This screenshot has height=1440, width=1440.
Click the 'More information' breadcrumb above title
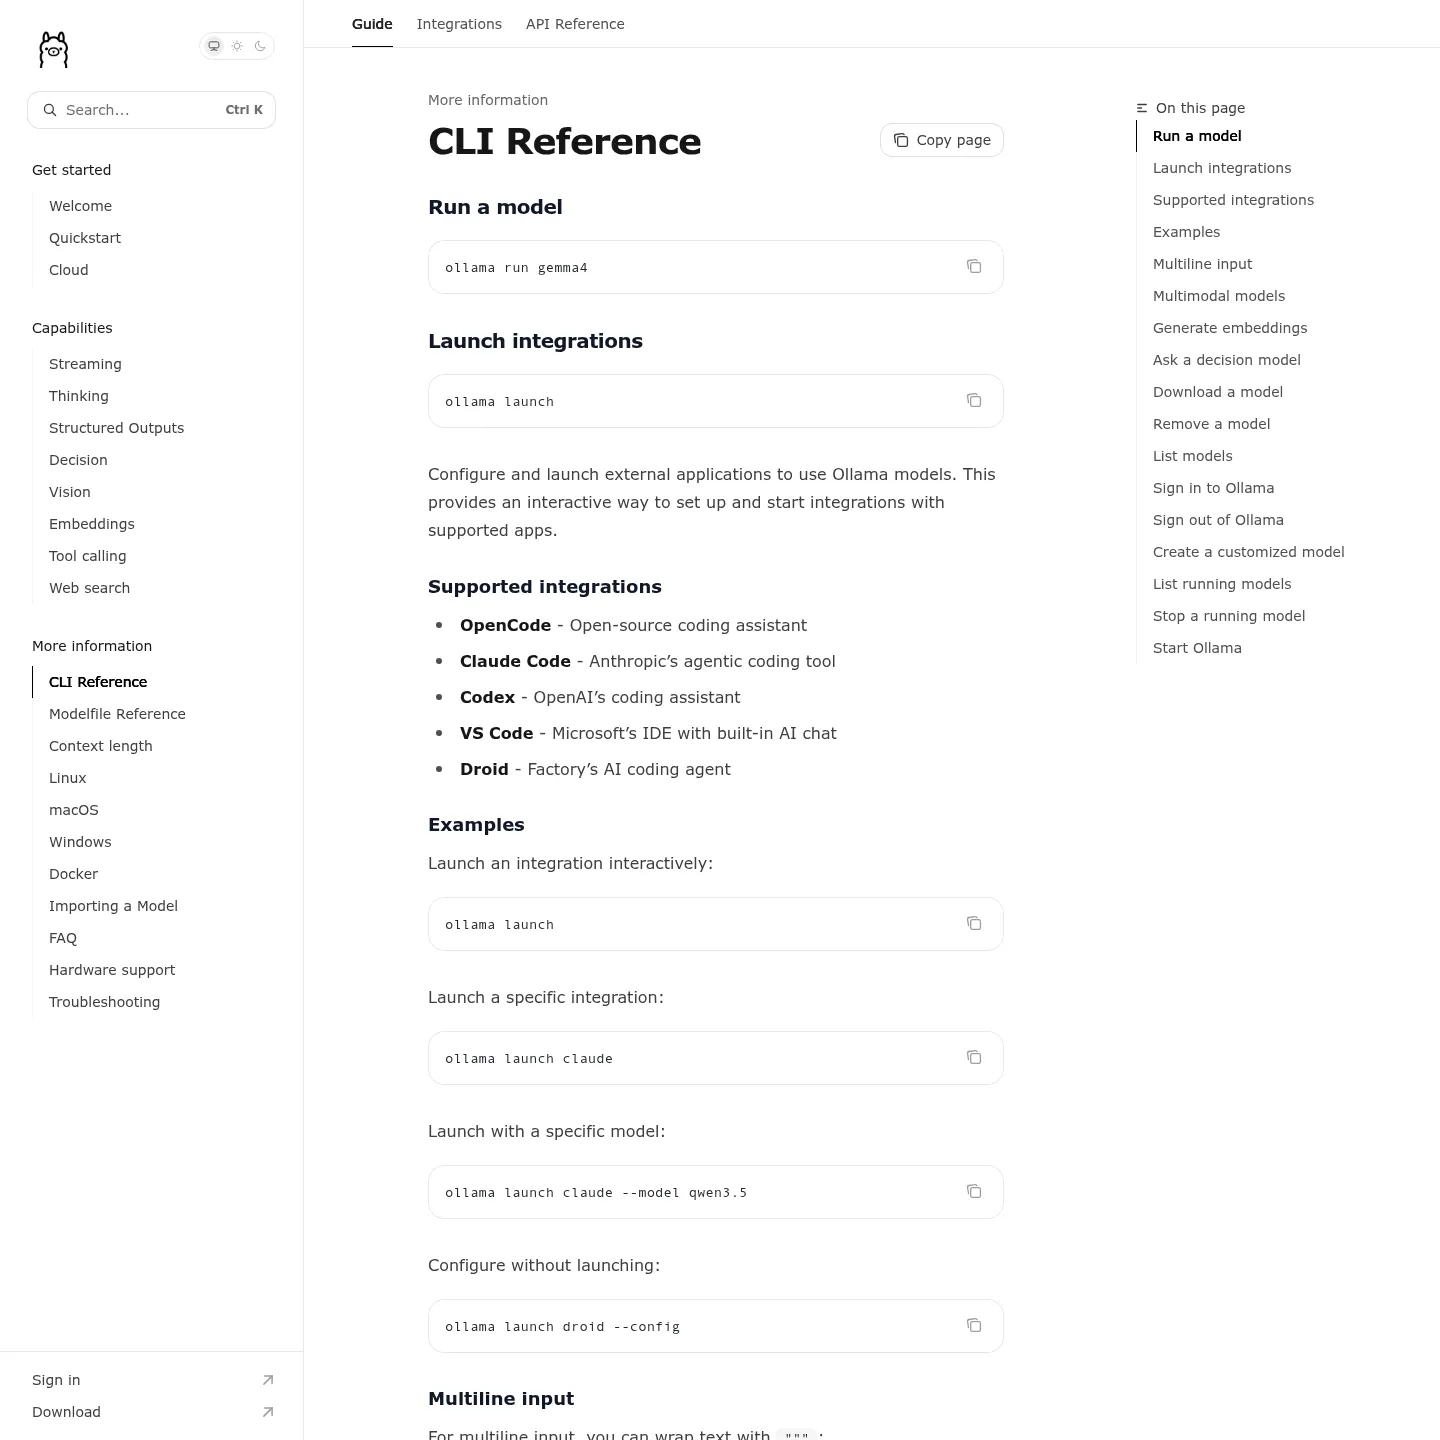click(x=488, y=100)
